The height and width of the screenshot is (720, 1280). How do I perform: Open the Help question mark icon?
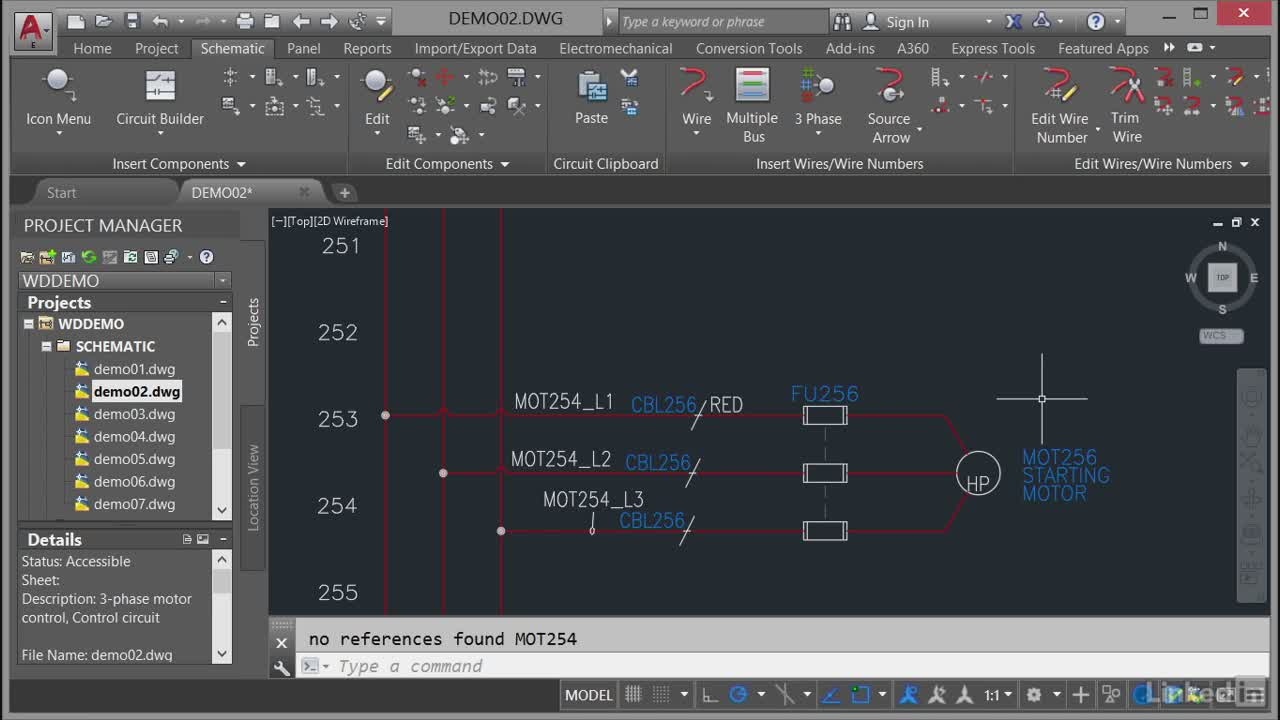(1096, 21)
